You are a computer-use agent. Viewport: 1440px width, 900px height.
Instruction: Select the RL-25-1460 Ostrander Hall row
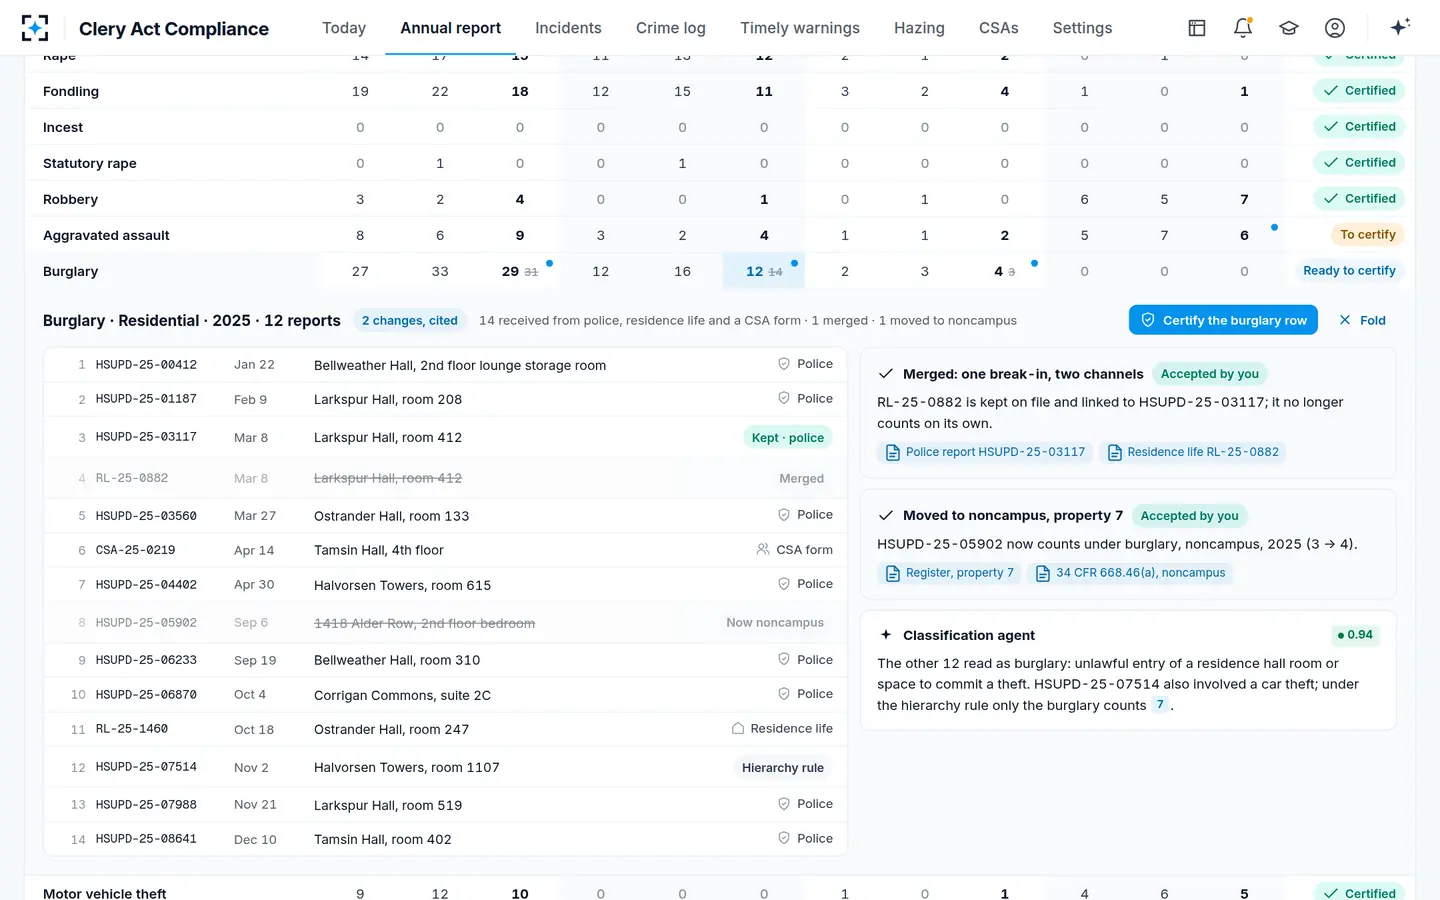click(x=445, y=729)
